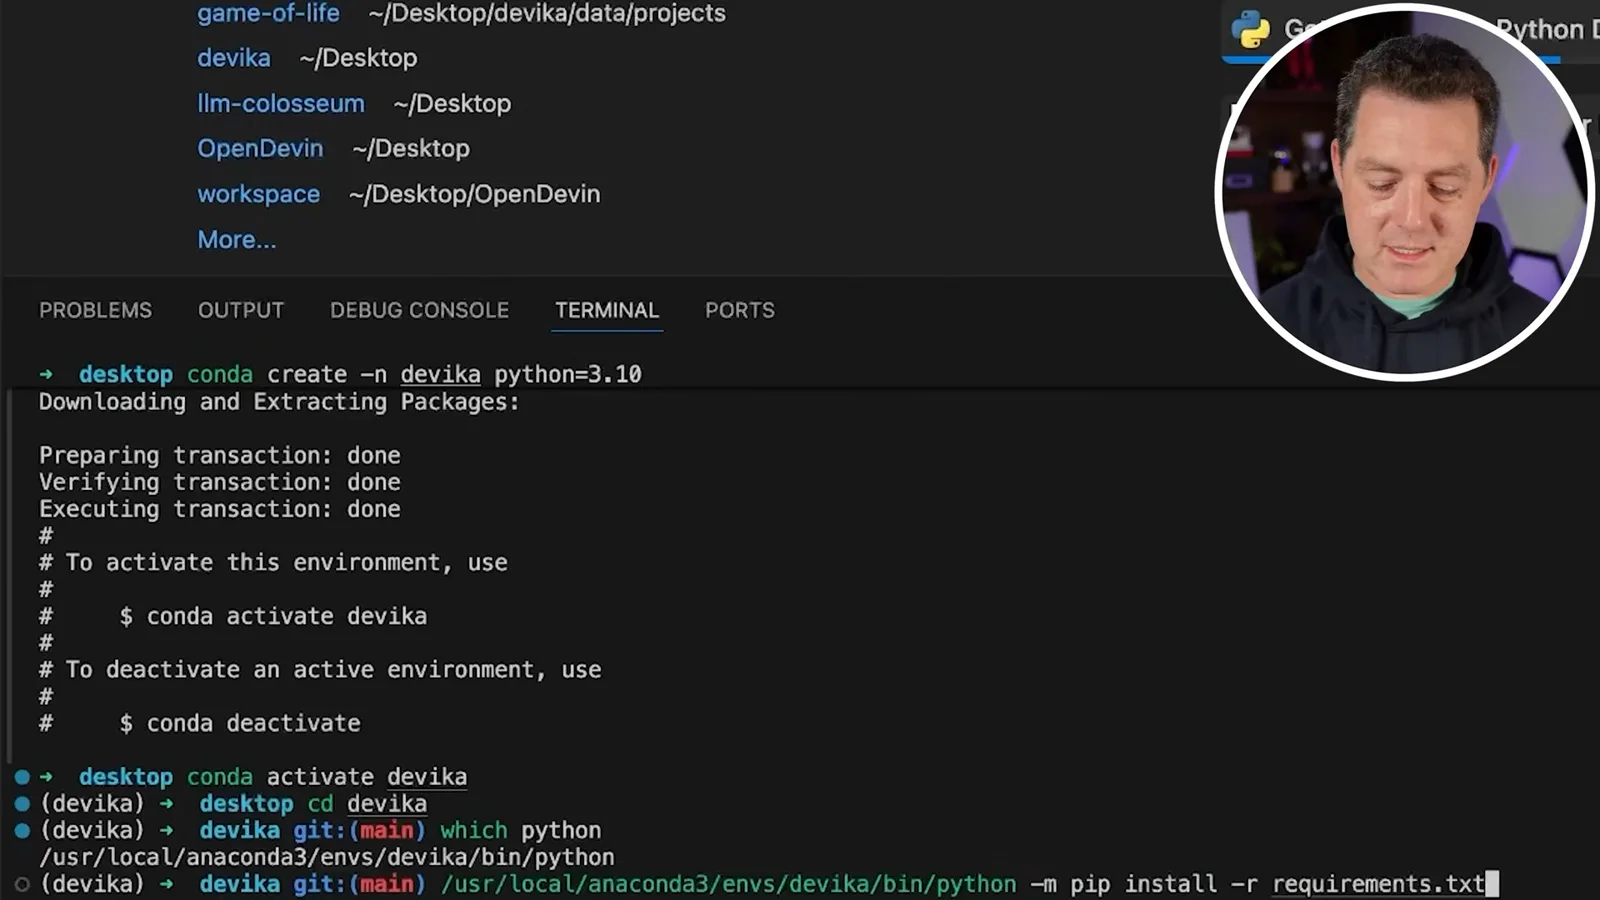This screenshot has width=1600, height=900.
Task: Click the '$ conda deactivate' hint line
Action: (240, 723)
